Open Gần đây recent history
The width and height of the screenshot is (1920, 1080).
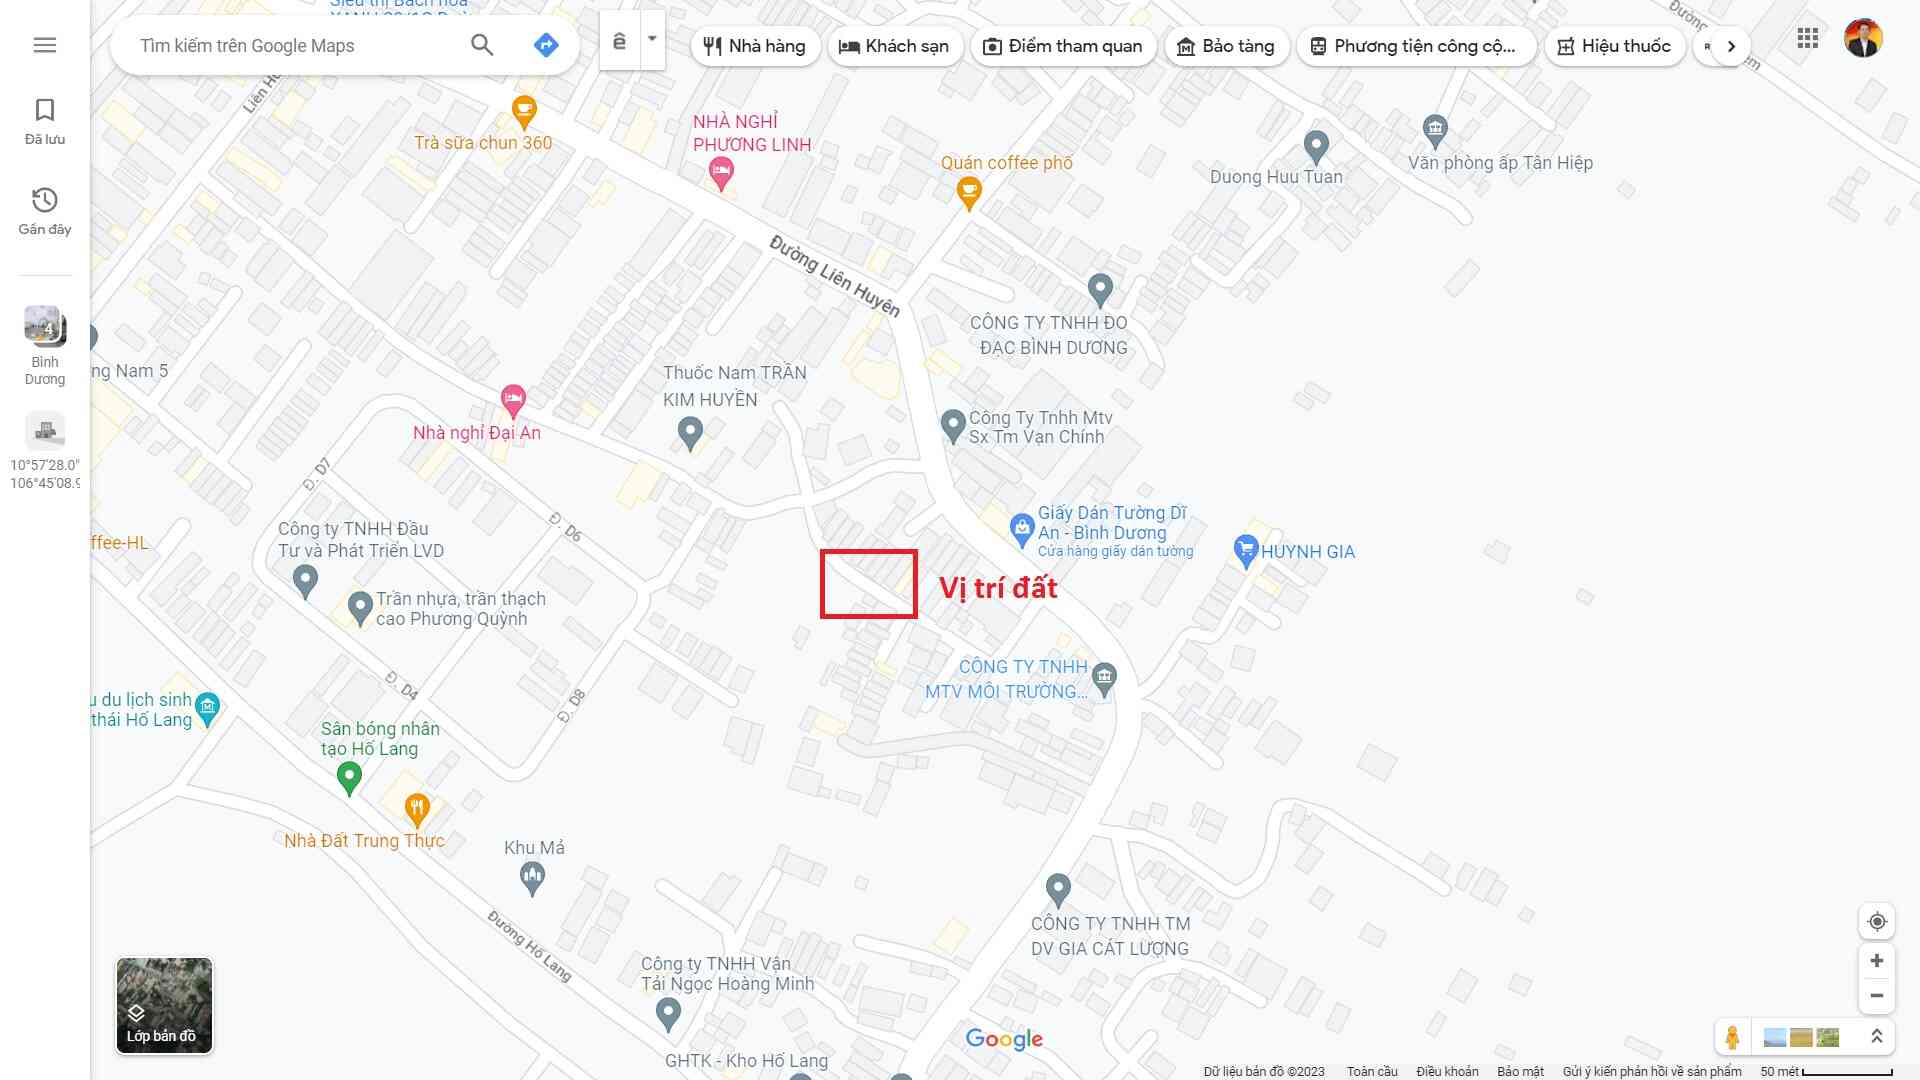point(45,212)
